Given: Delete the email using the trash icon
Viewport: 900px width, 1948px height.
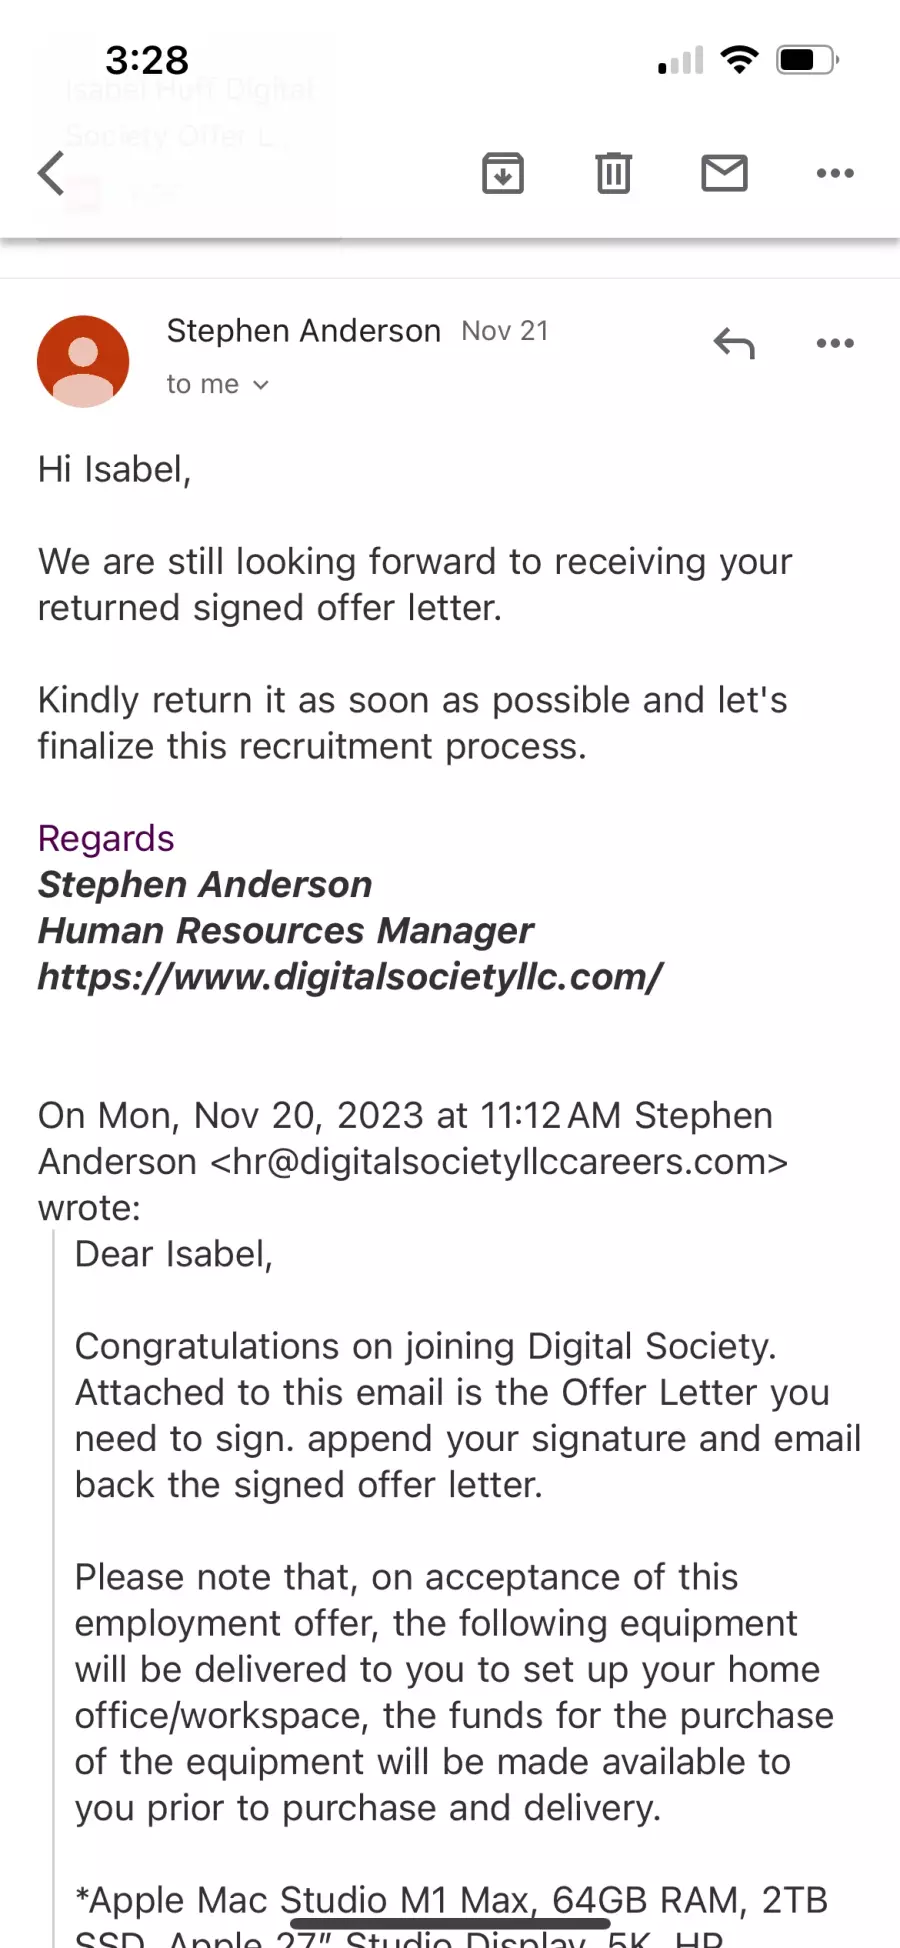Looking at the screenshot, I should (x=614, y=173).
